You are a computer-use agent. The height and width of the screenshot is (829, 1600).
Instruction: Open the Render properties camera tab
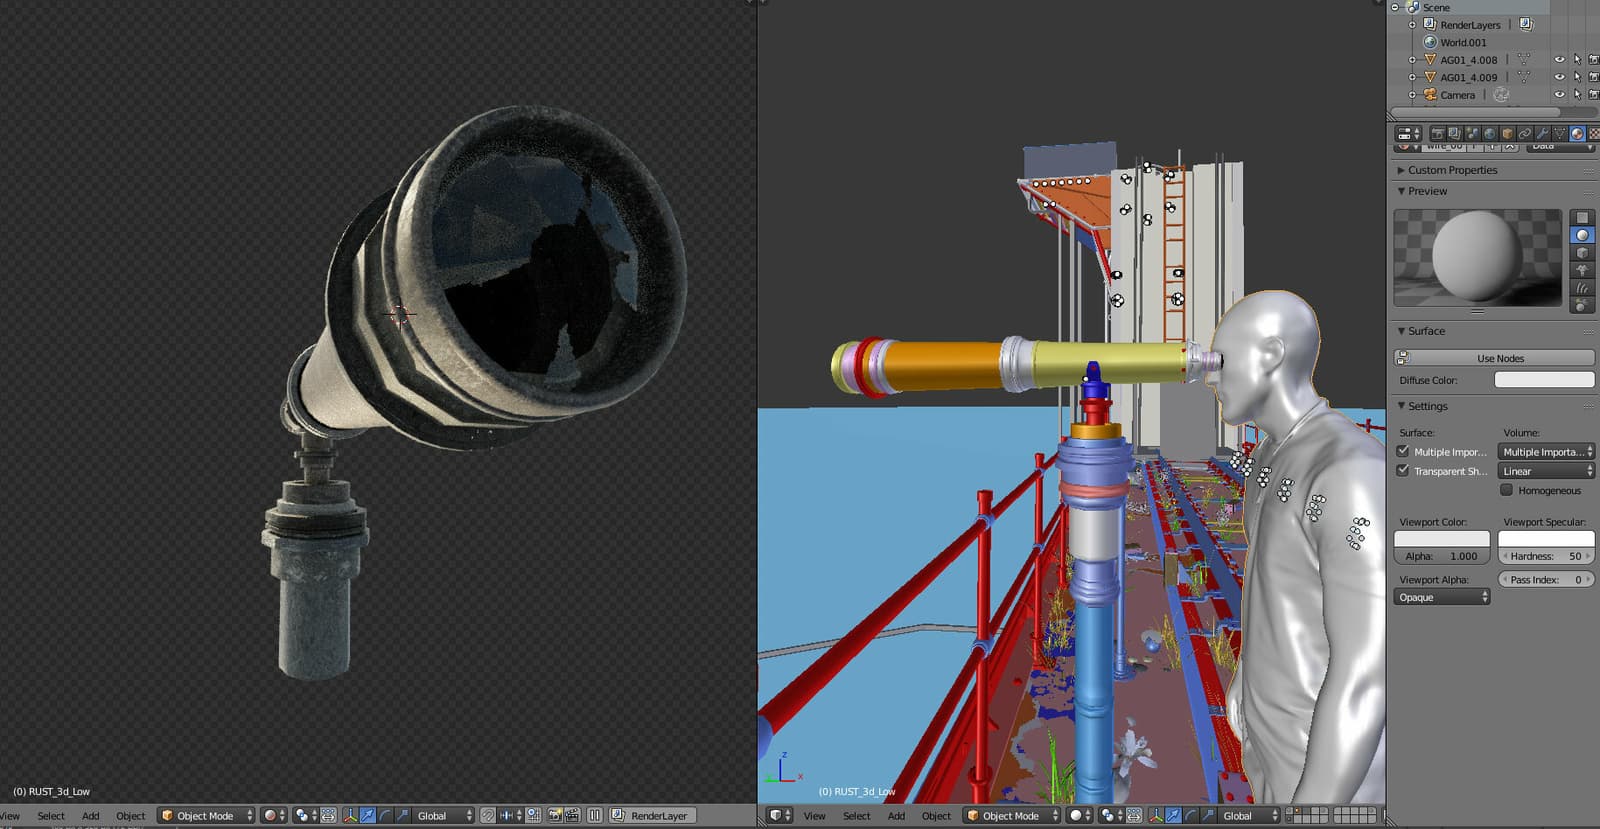pos(1437,133)
